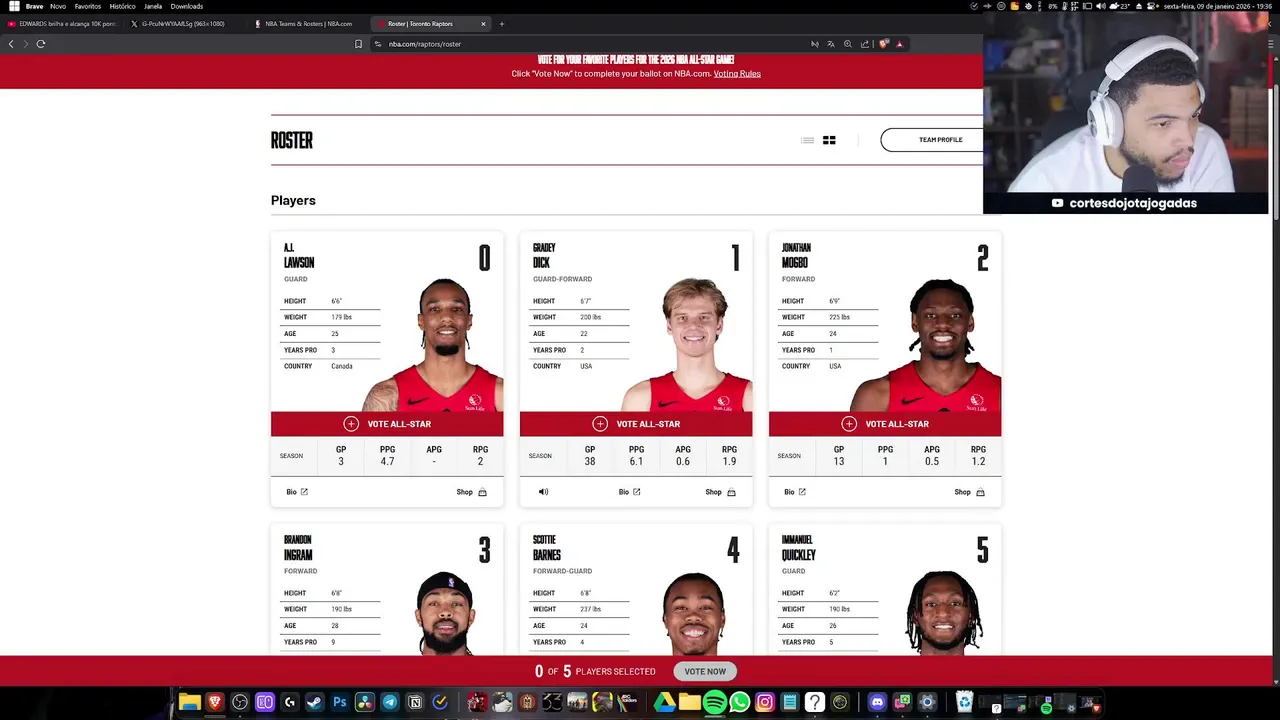This screenshot has height=720, width=1280.
Task: Open the Favoritos menu
Action: (88, 6)
